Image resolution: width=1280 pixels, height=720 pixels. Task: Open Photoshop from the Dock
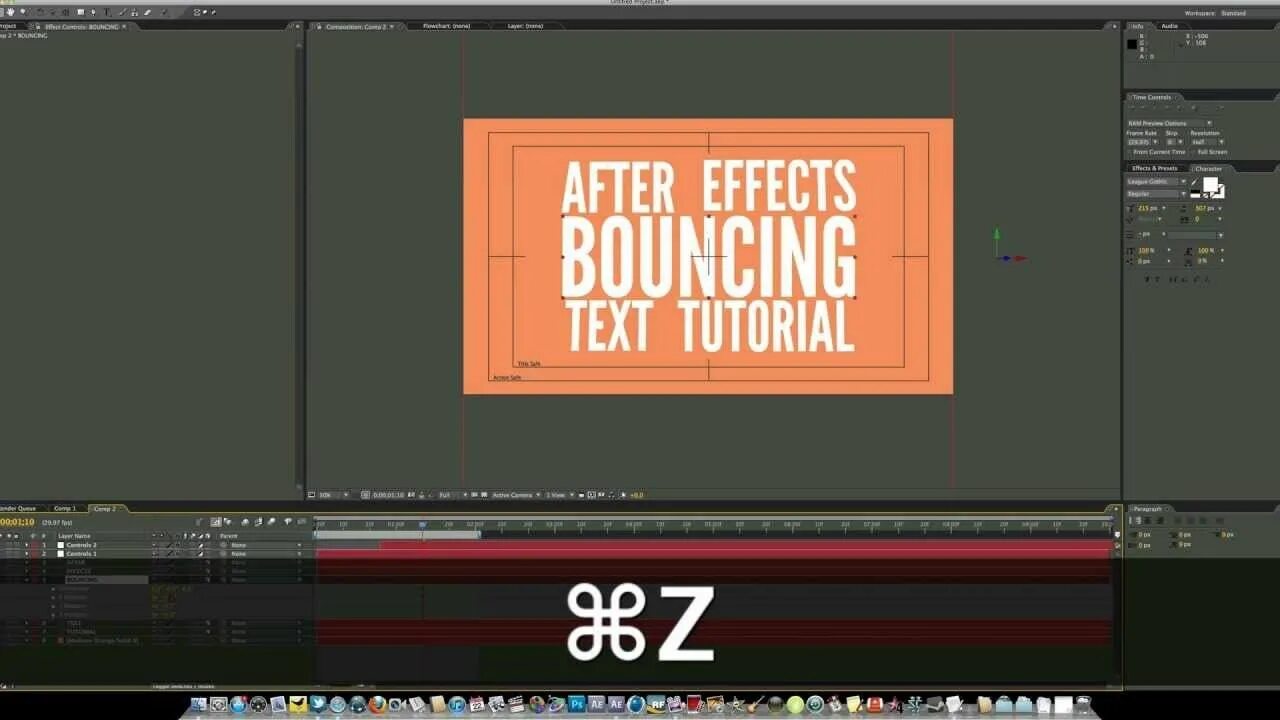pyautogui.click(x=576, y=705)
